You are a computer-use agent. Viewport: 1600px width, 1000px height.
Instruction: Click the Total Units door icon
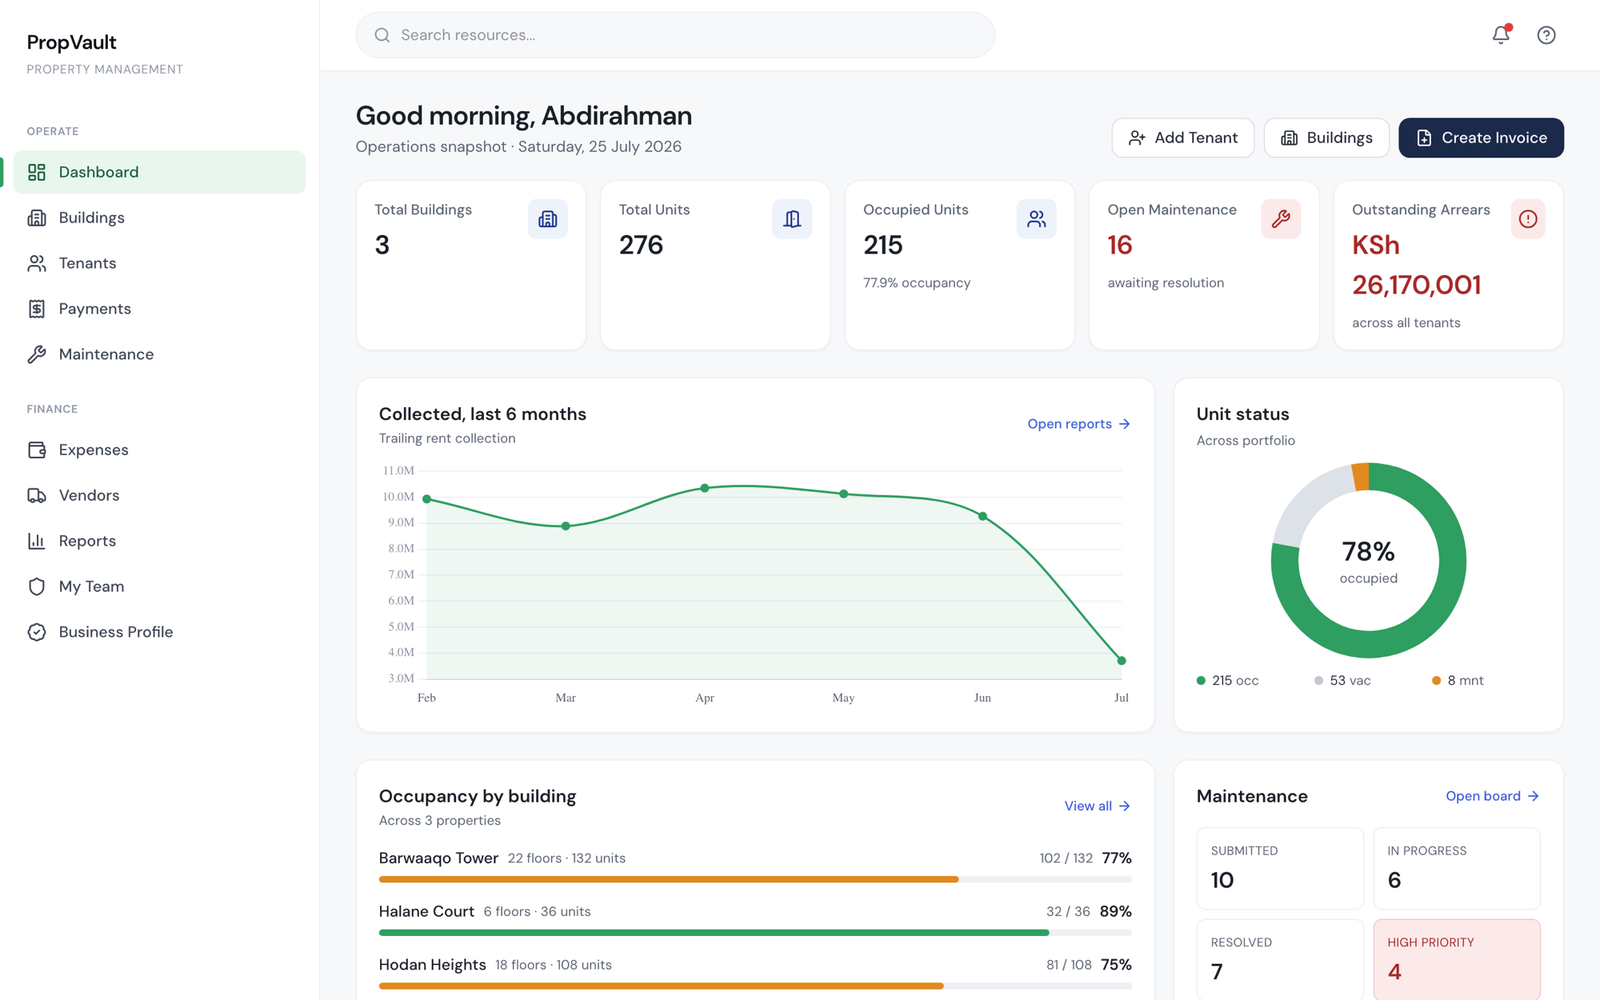pos(792,219)
